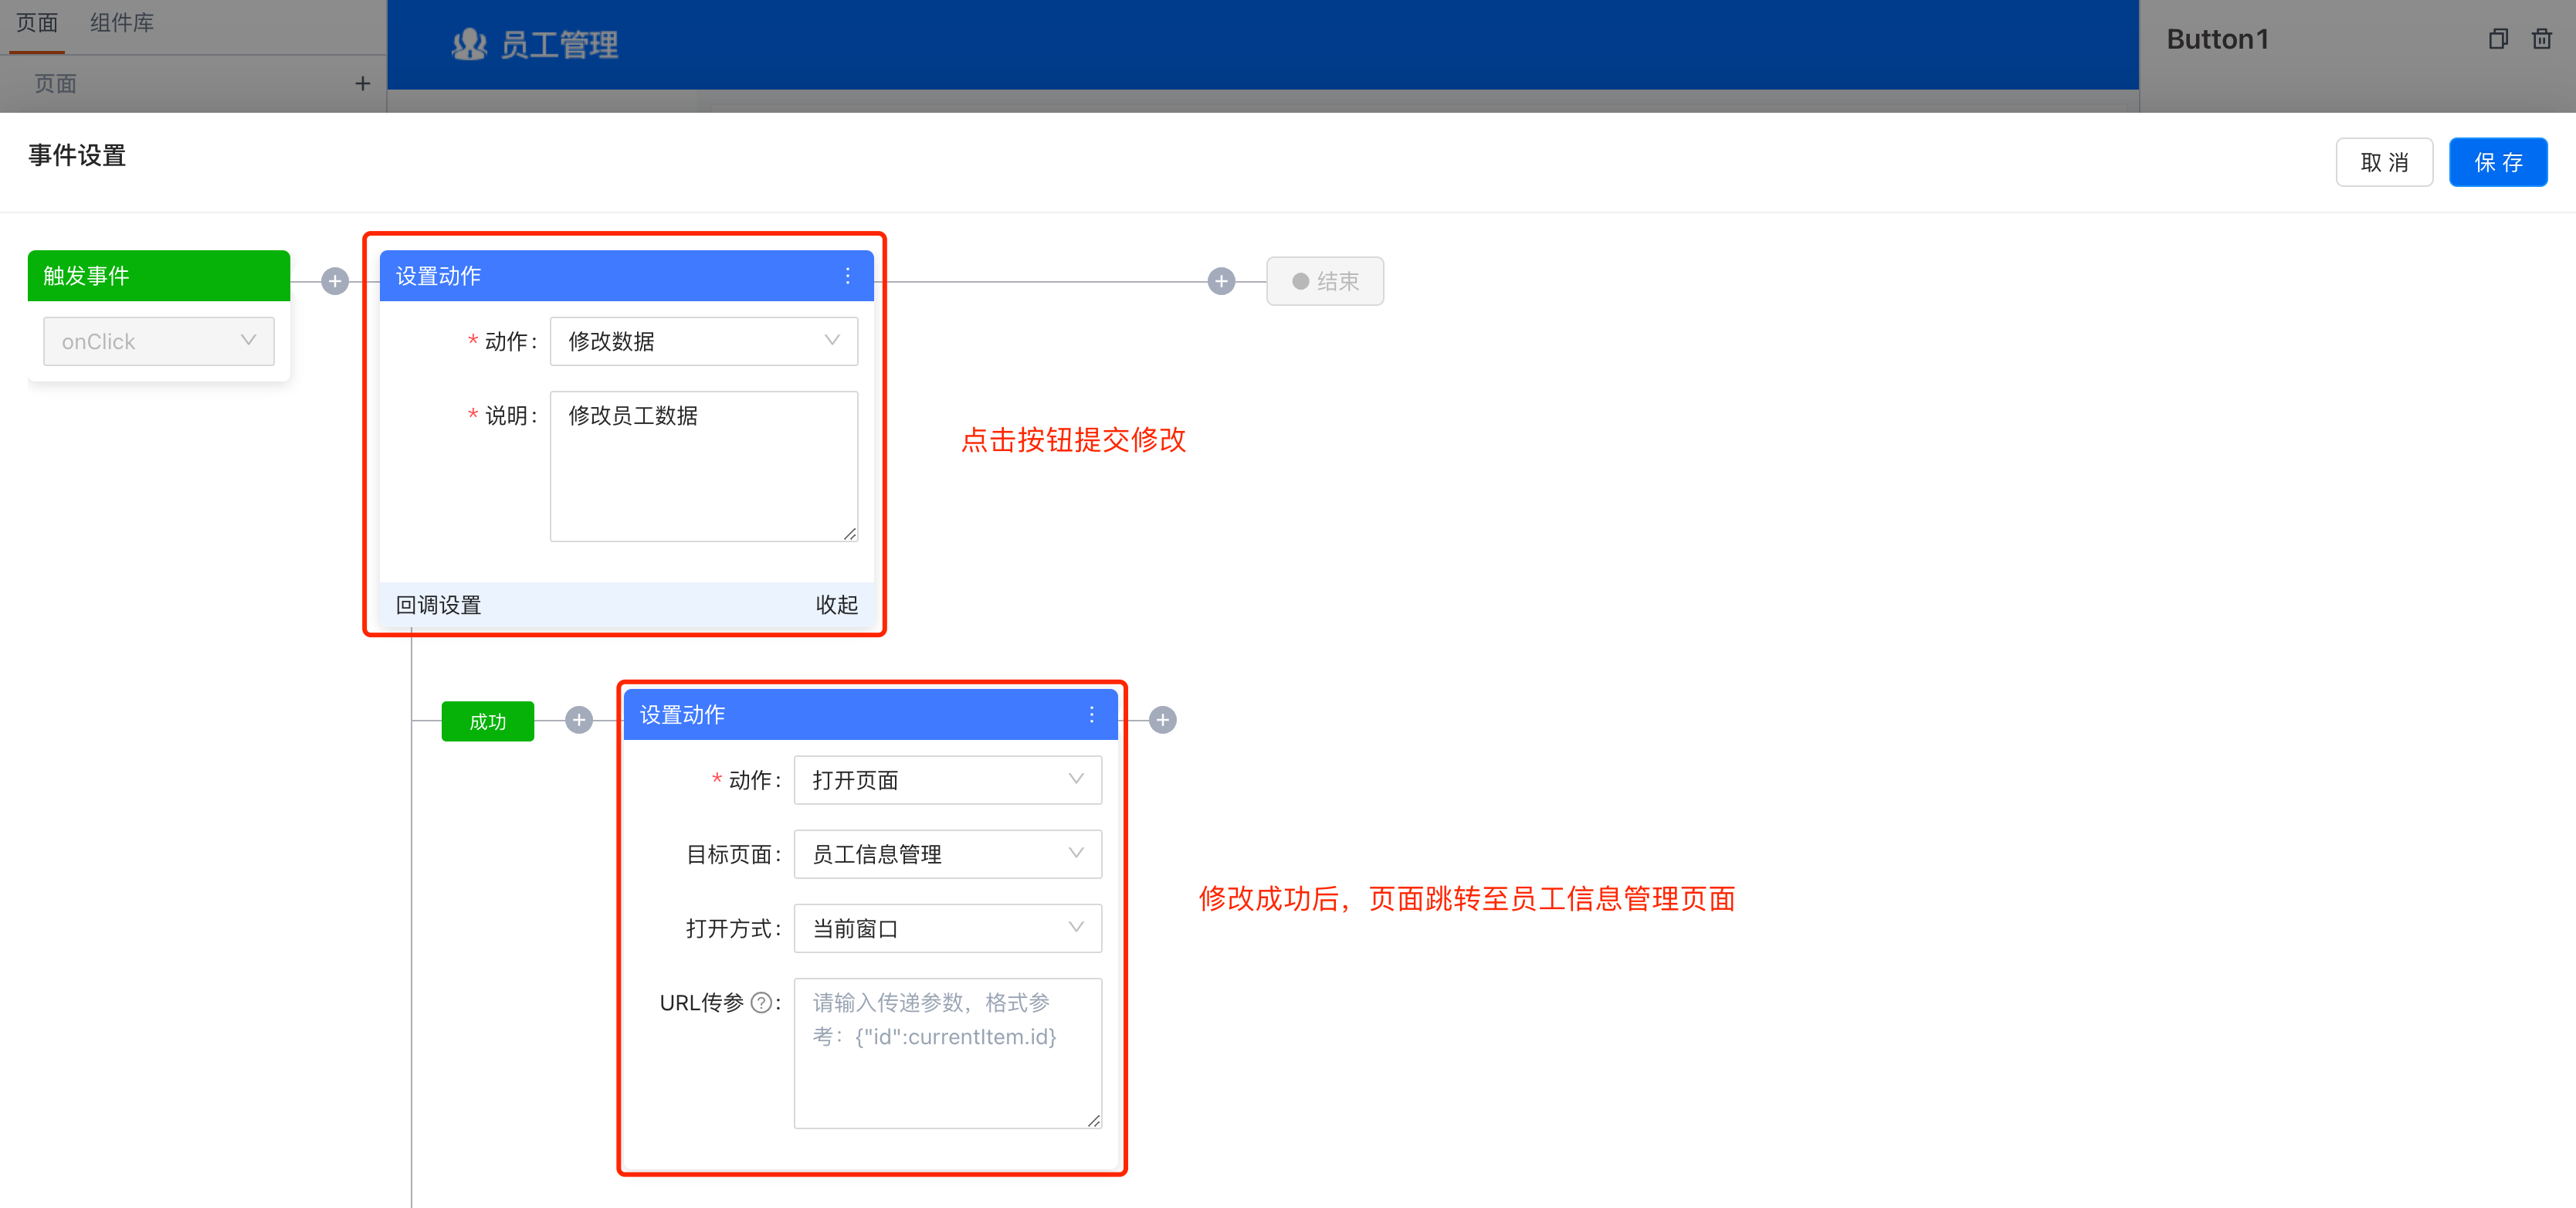
Task: Click the copy icon next to Button1
Action: (2498, 39)
